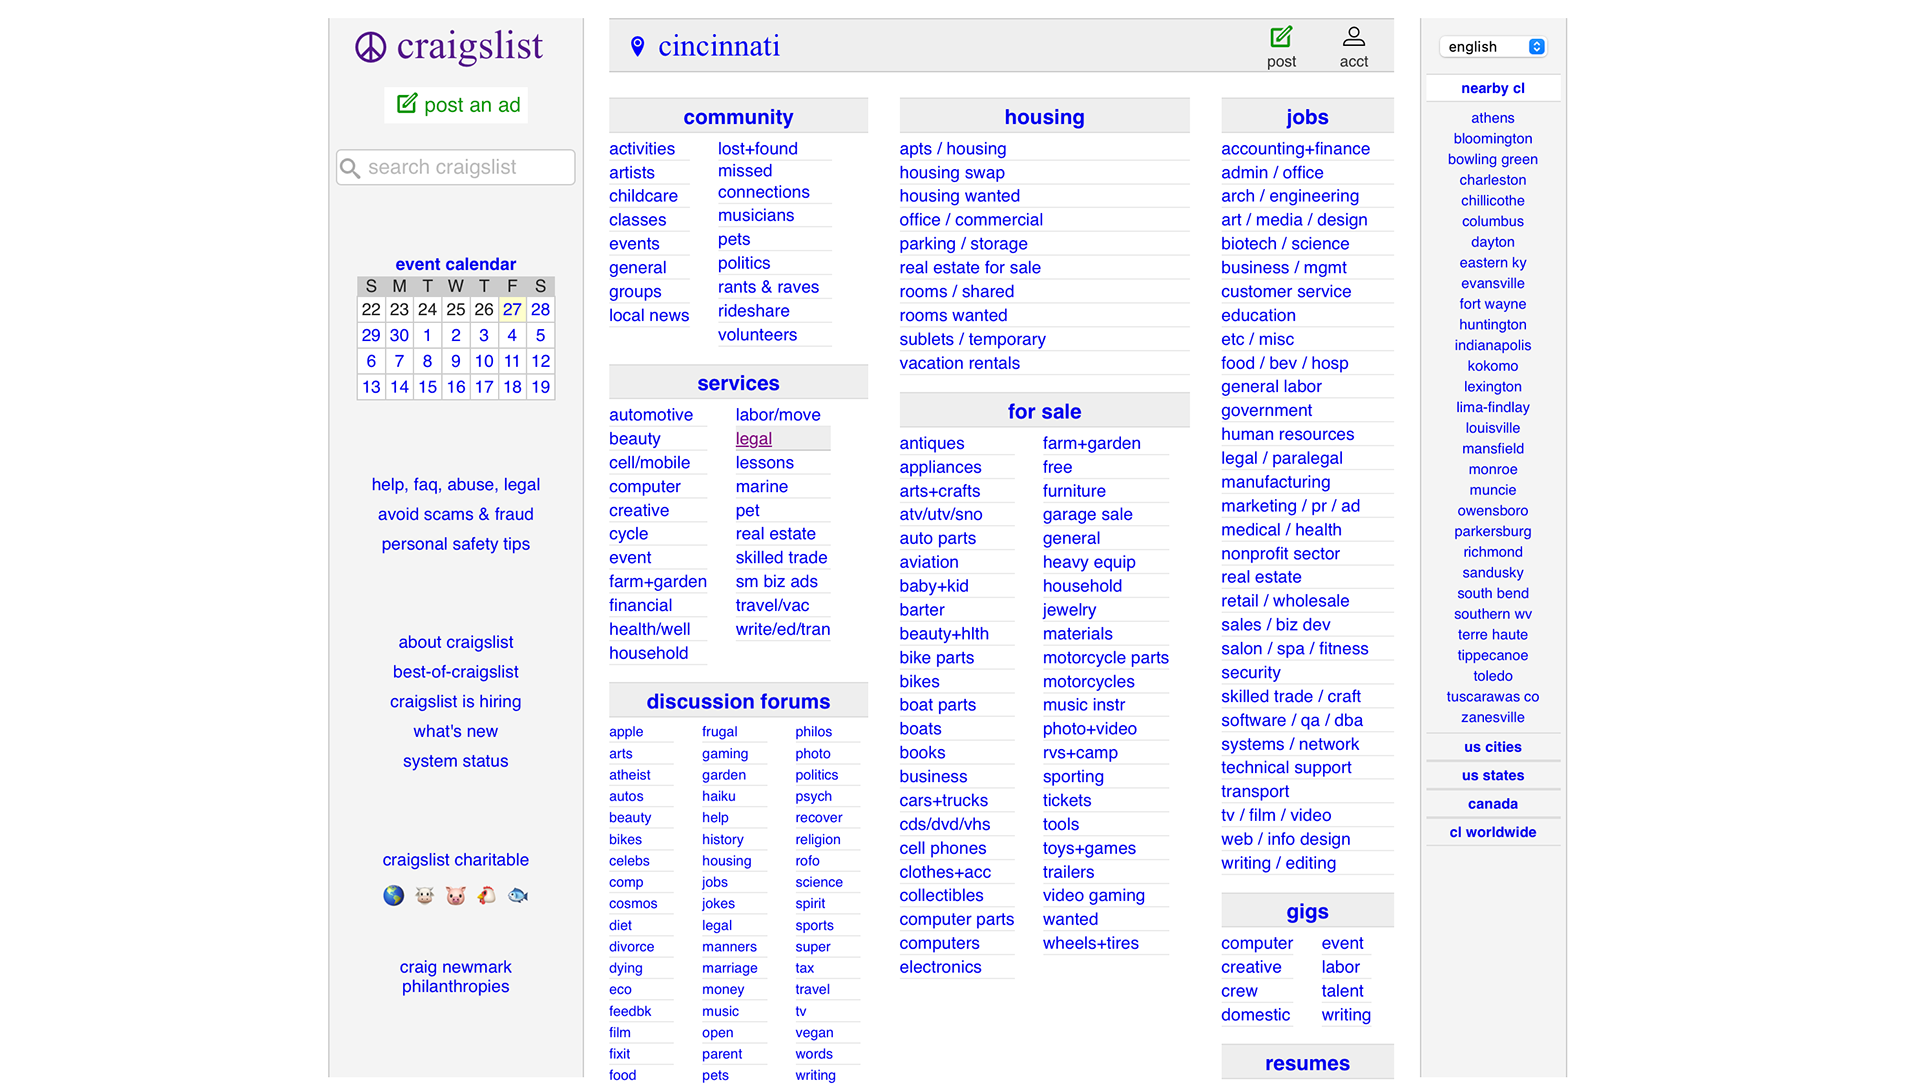Screen dimensions: 1920x1085
Task: Click the magnifier icon in search box
Action: click(x=350, y=168)
